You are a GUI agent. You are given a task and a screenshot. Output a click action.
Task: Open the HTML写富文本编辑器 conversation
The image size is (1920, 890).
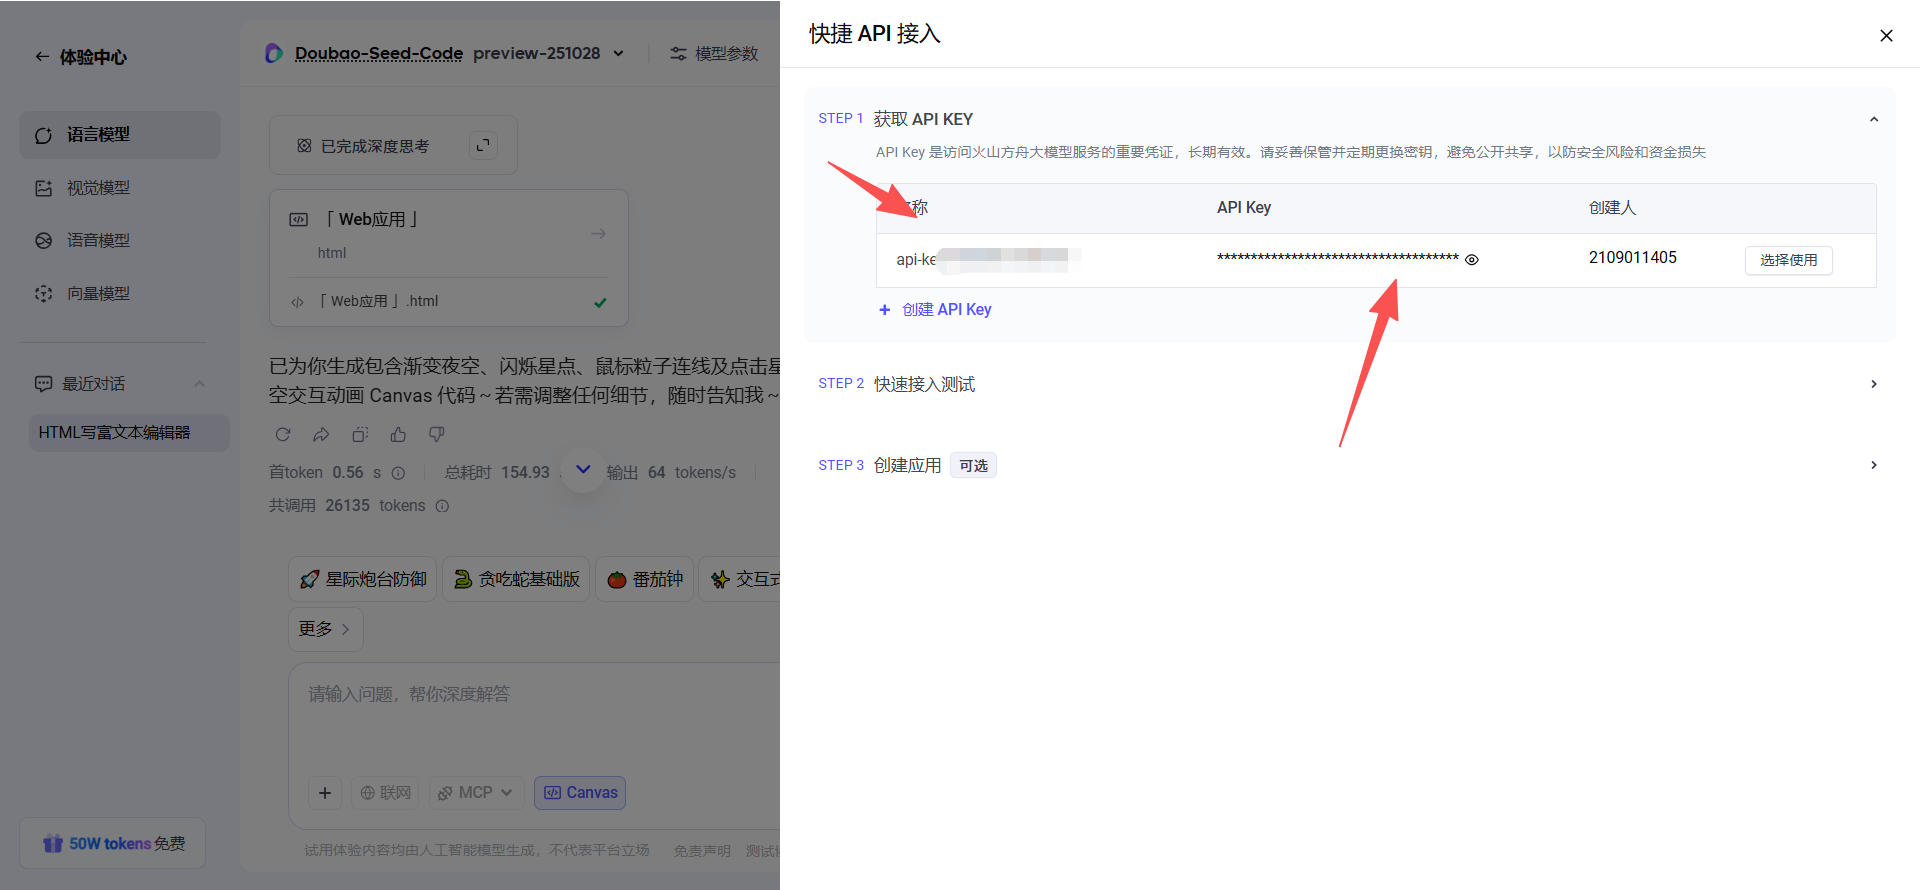point(129,433)
